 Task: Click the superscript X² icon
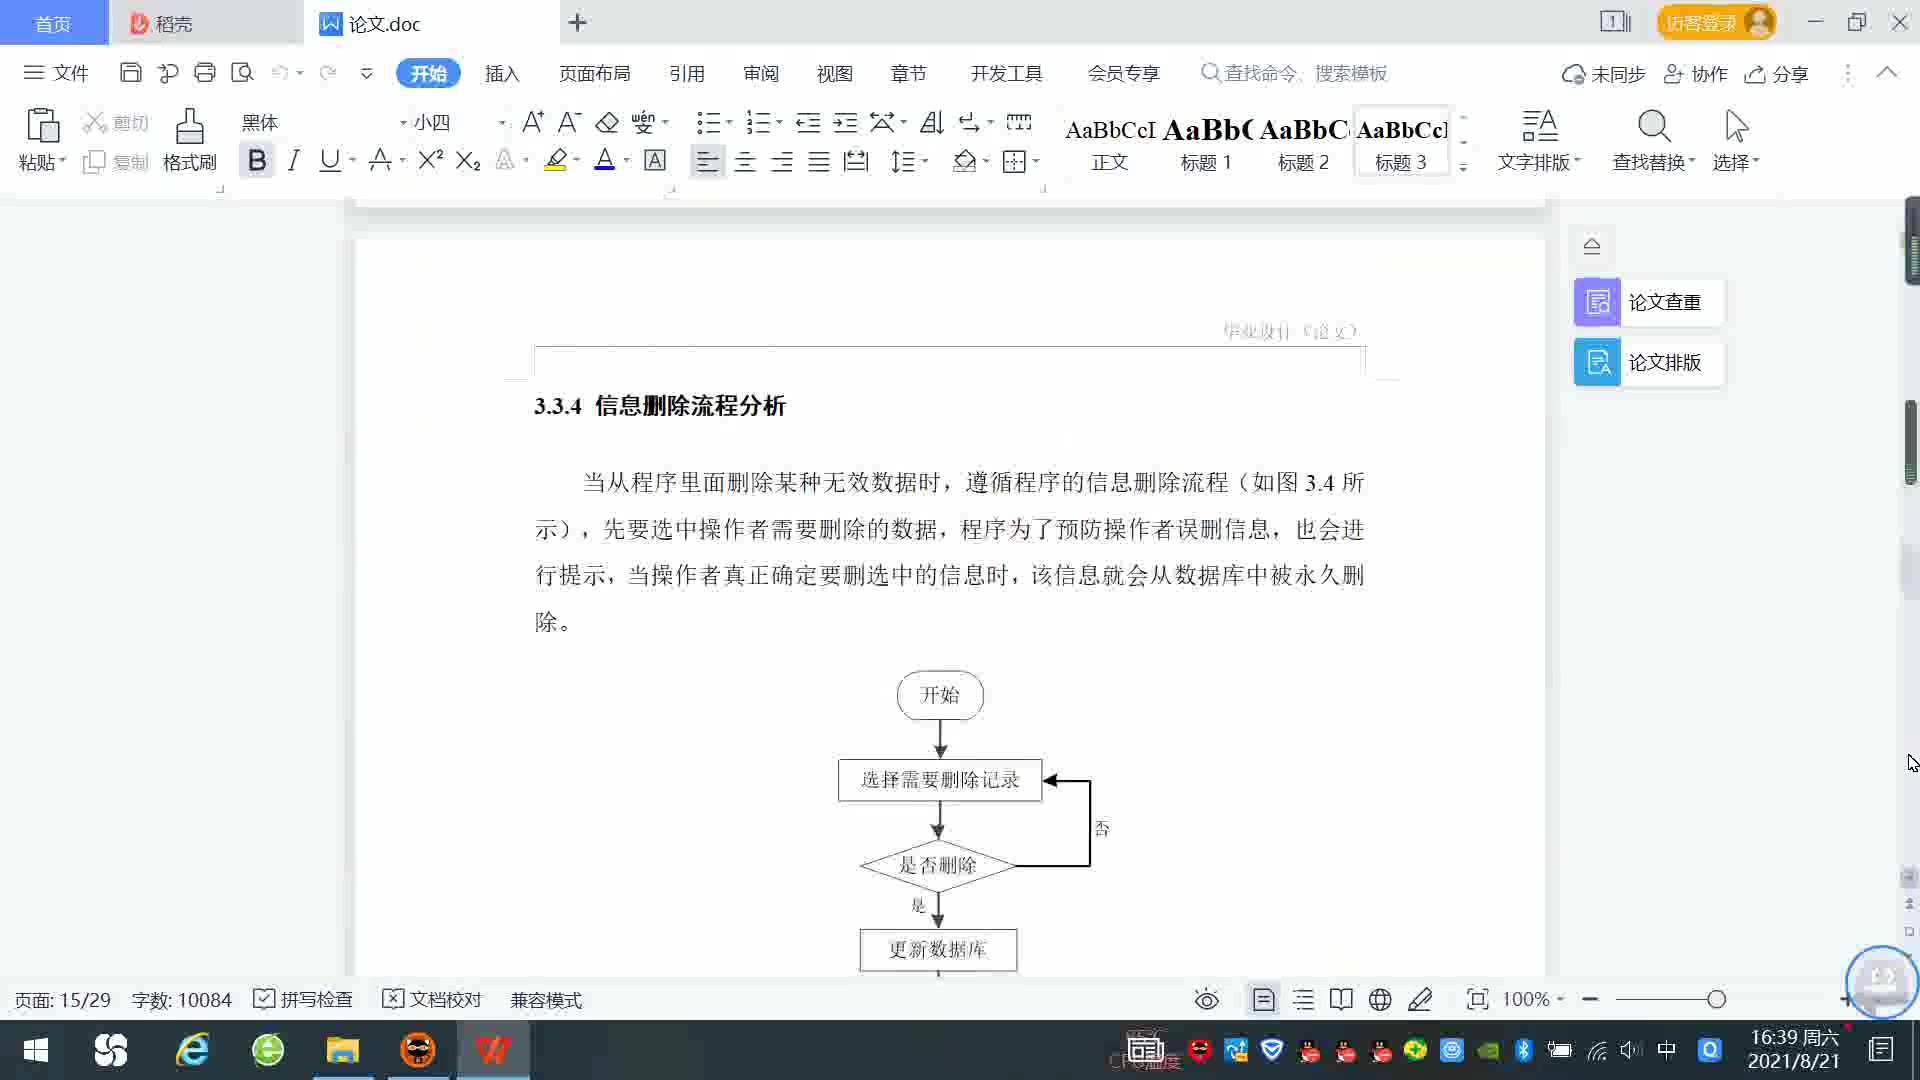coord(430,161)
